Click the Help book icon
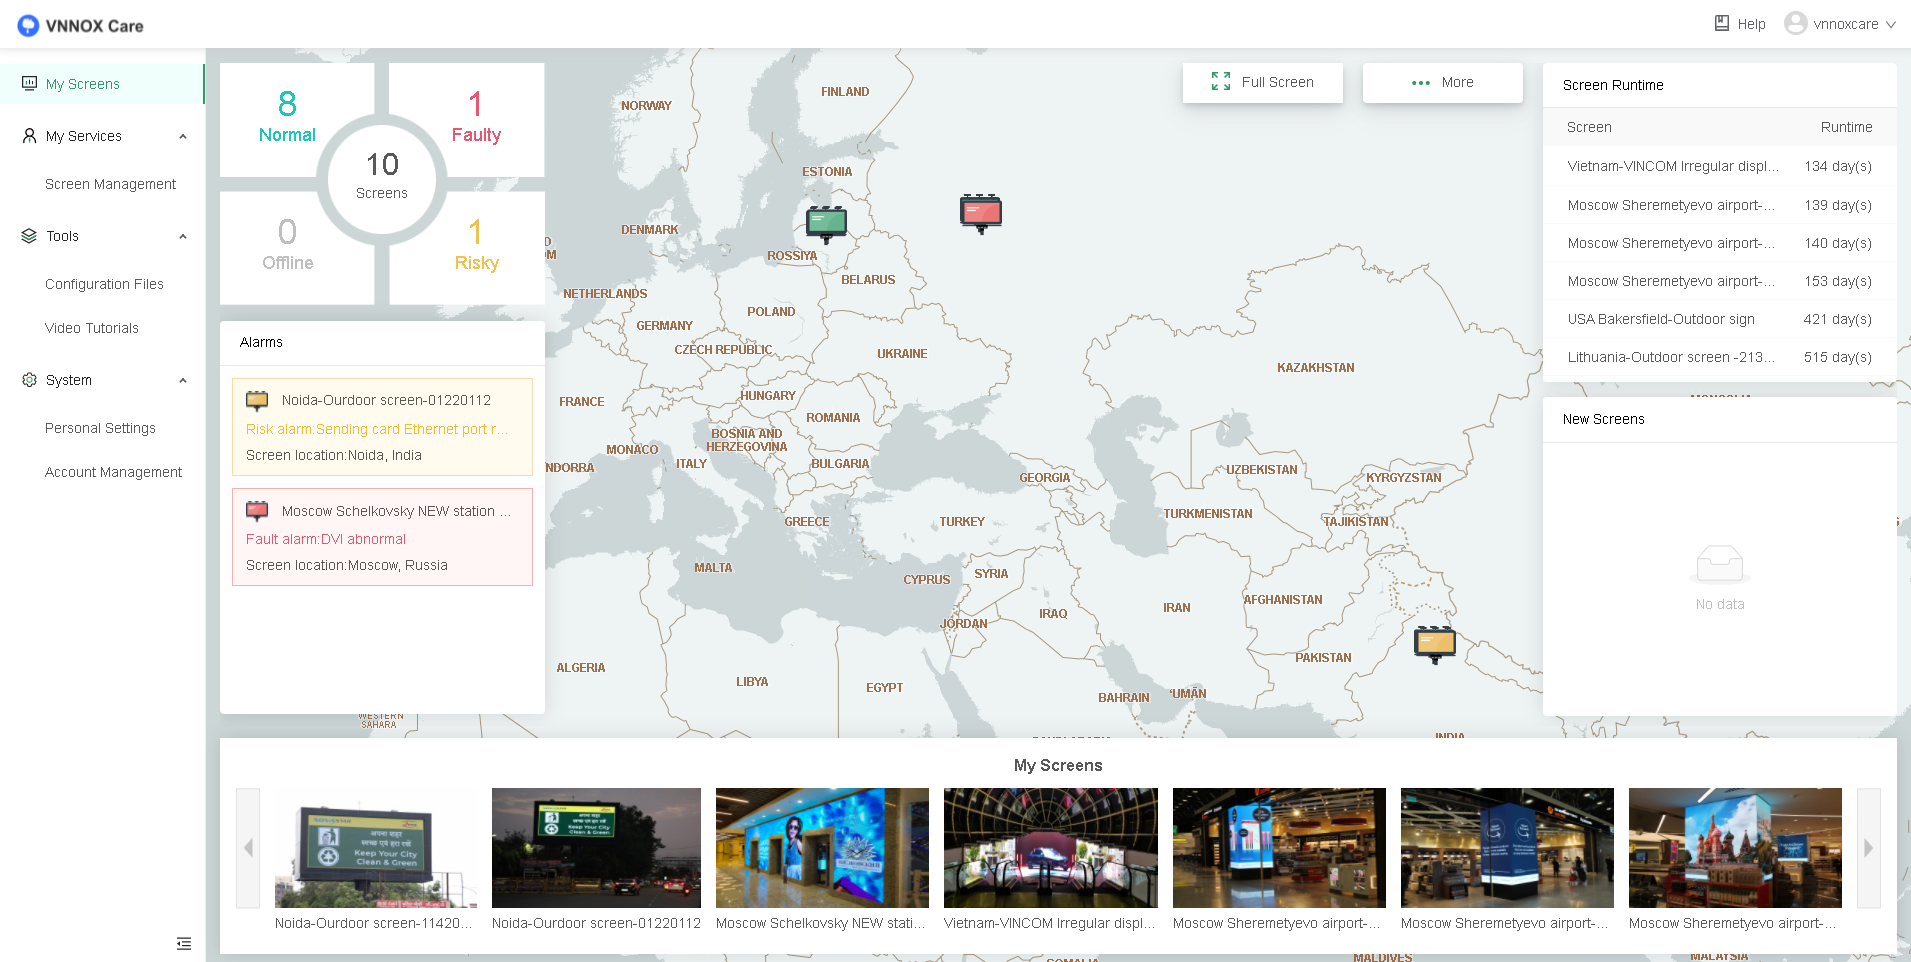 tap(1722, 23)
